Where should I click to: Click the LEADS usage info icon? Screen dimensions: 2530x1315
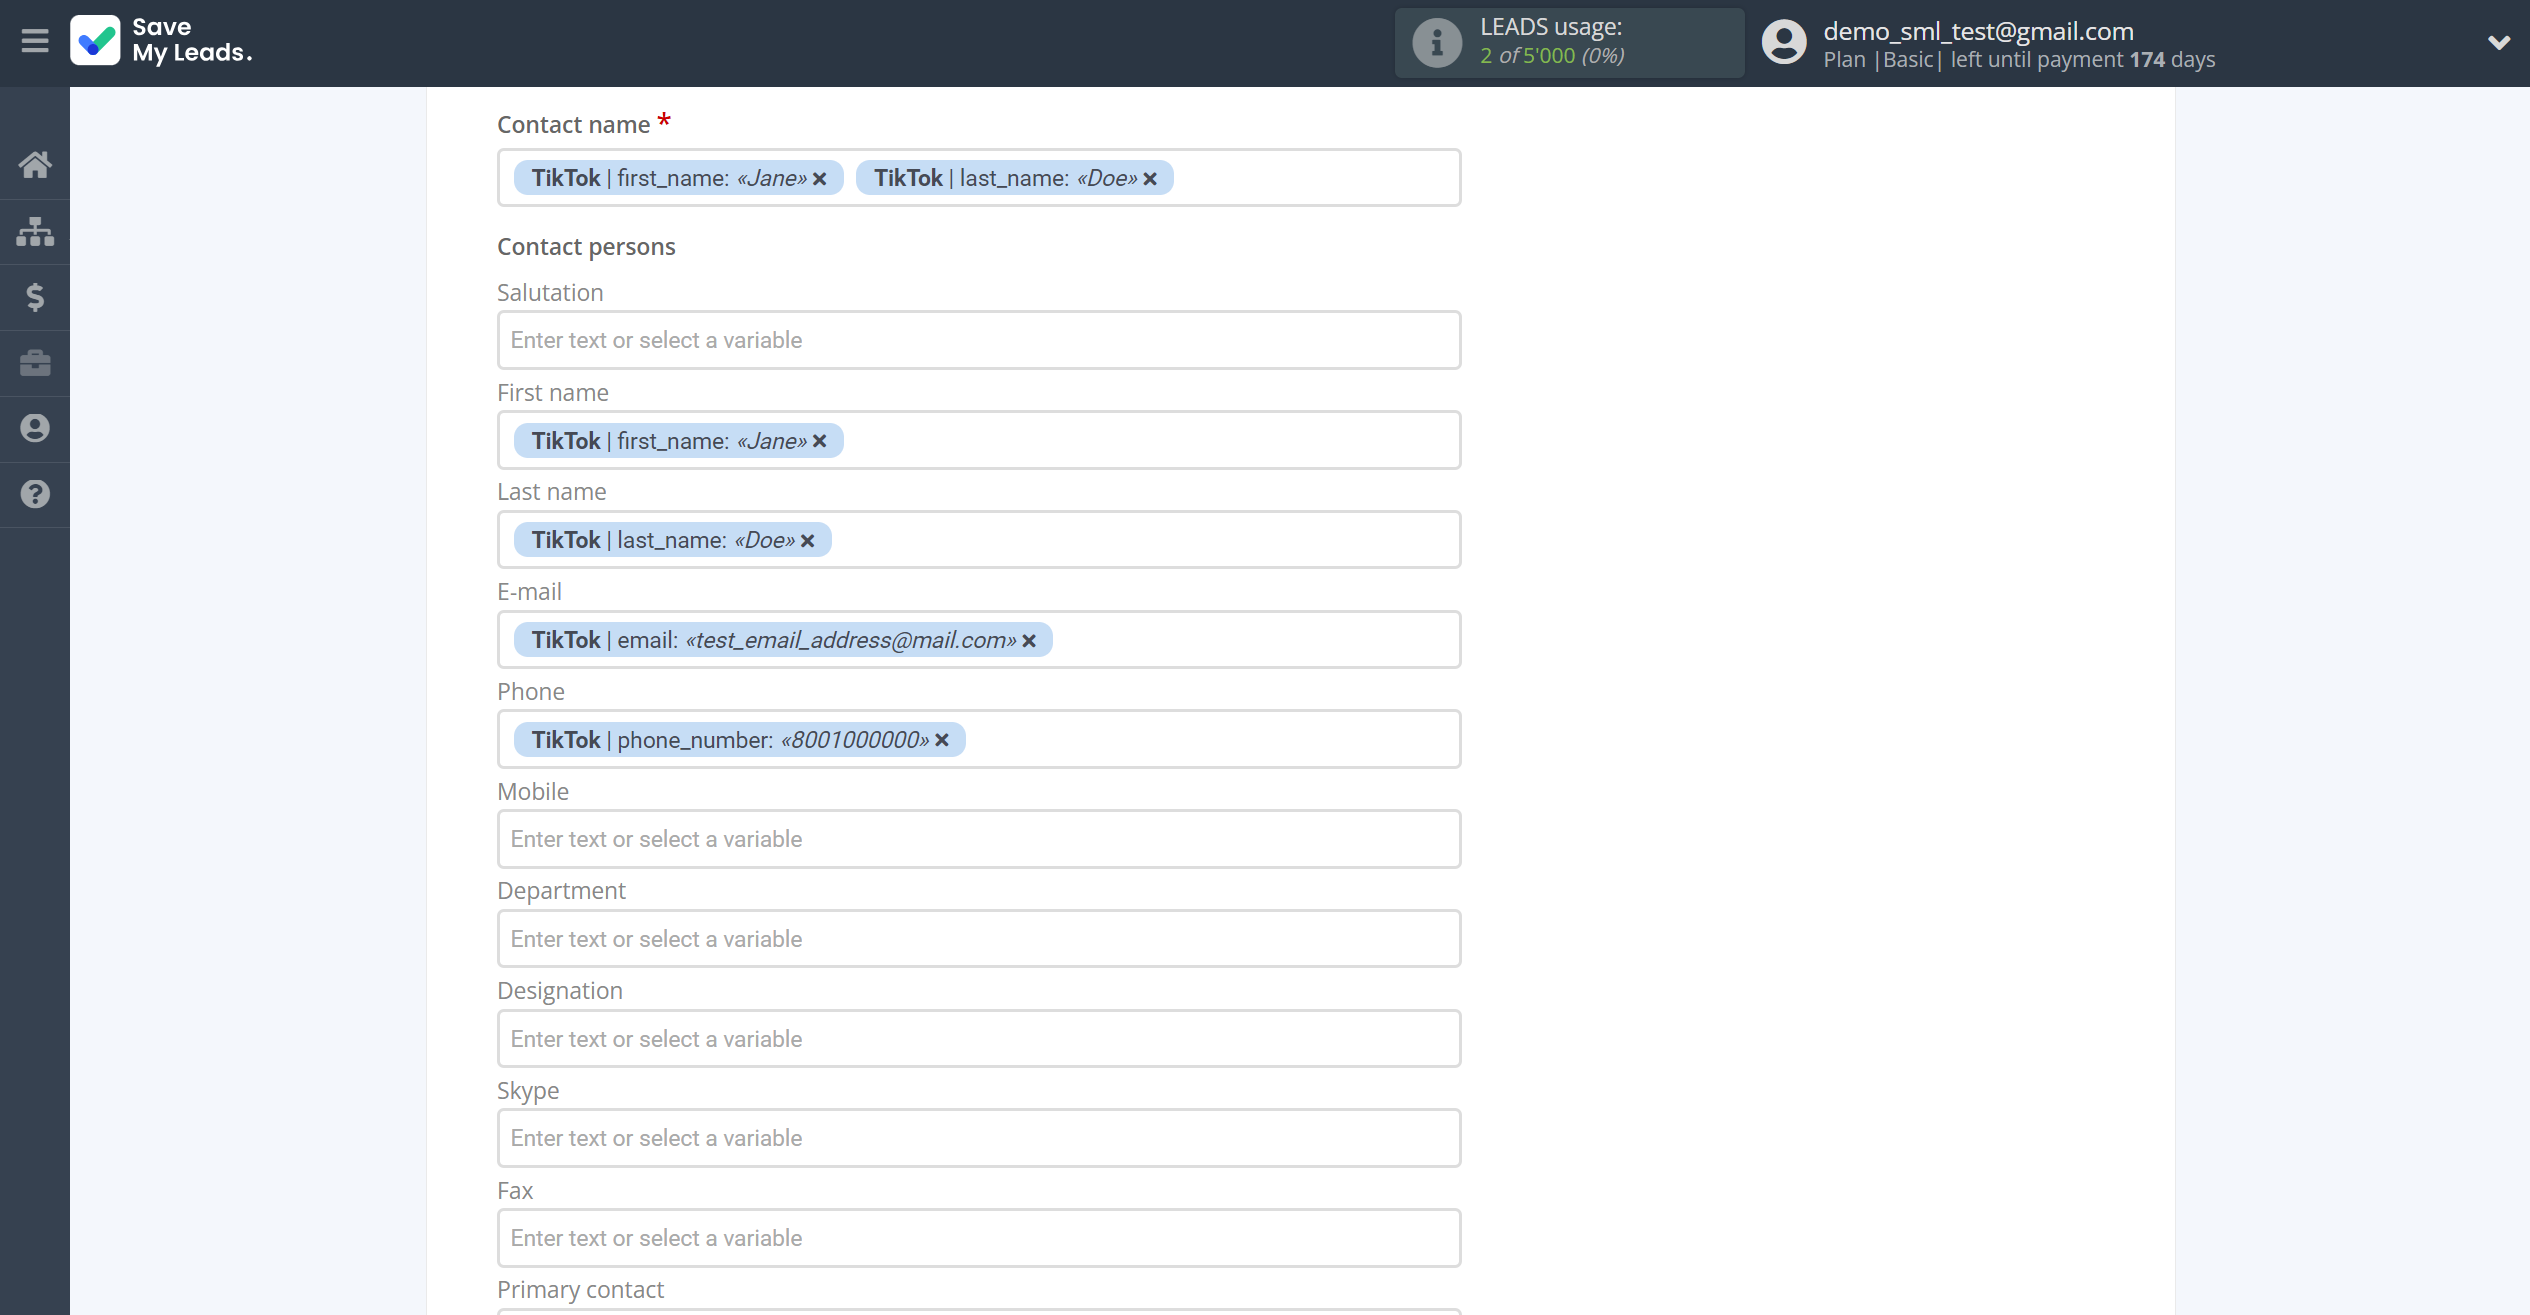click(1437, 43)
